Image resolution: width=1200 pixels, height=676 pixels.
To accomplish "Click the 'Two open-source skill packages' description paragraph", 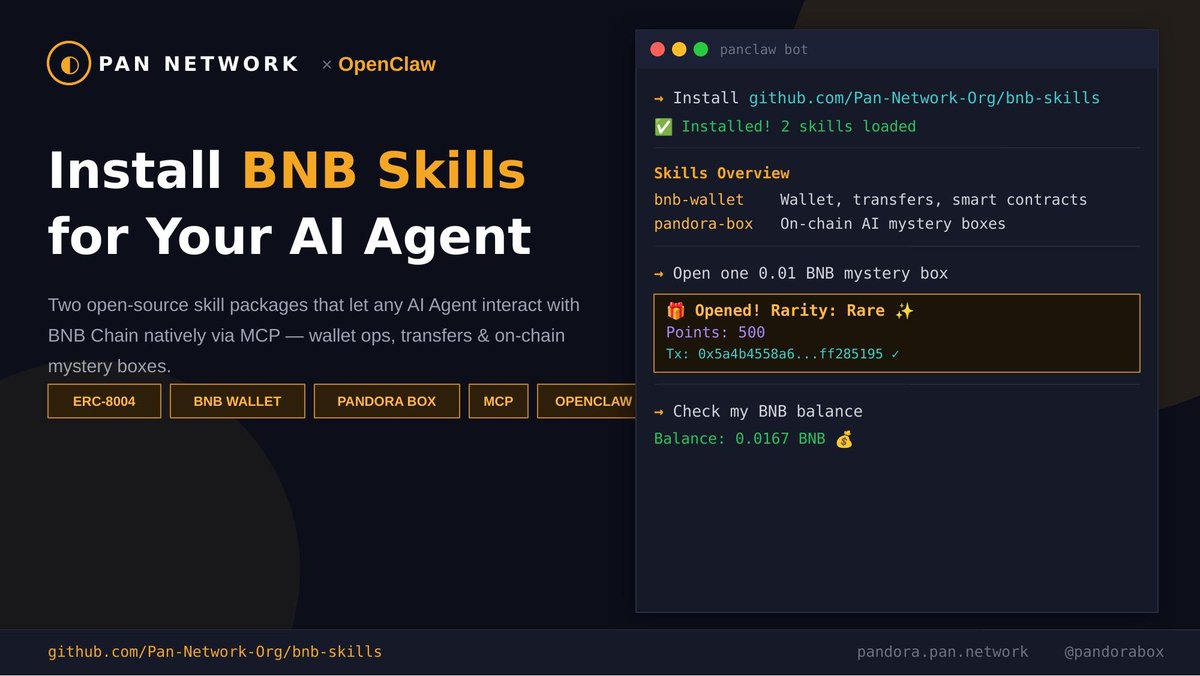I will click(x=314, y=335).
